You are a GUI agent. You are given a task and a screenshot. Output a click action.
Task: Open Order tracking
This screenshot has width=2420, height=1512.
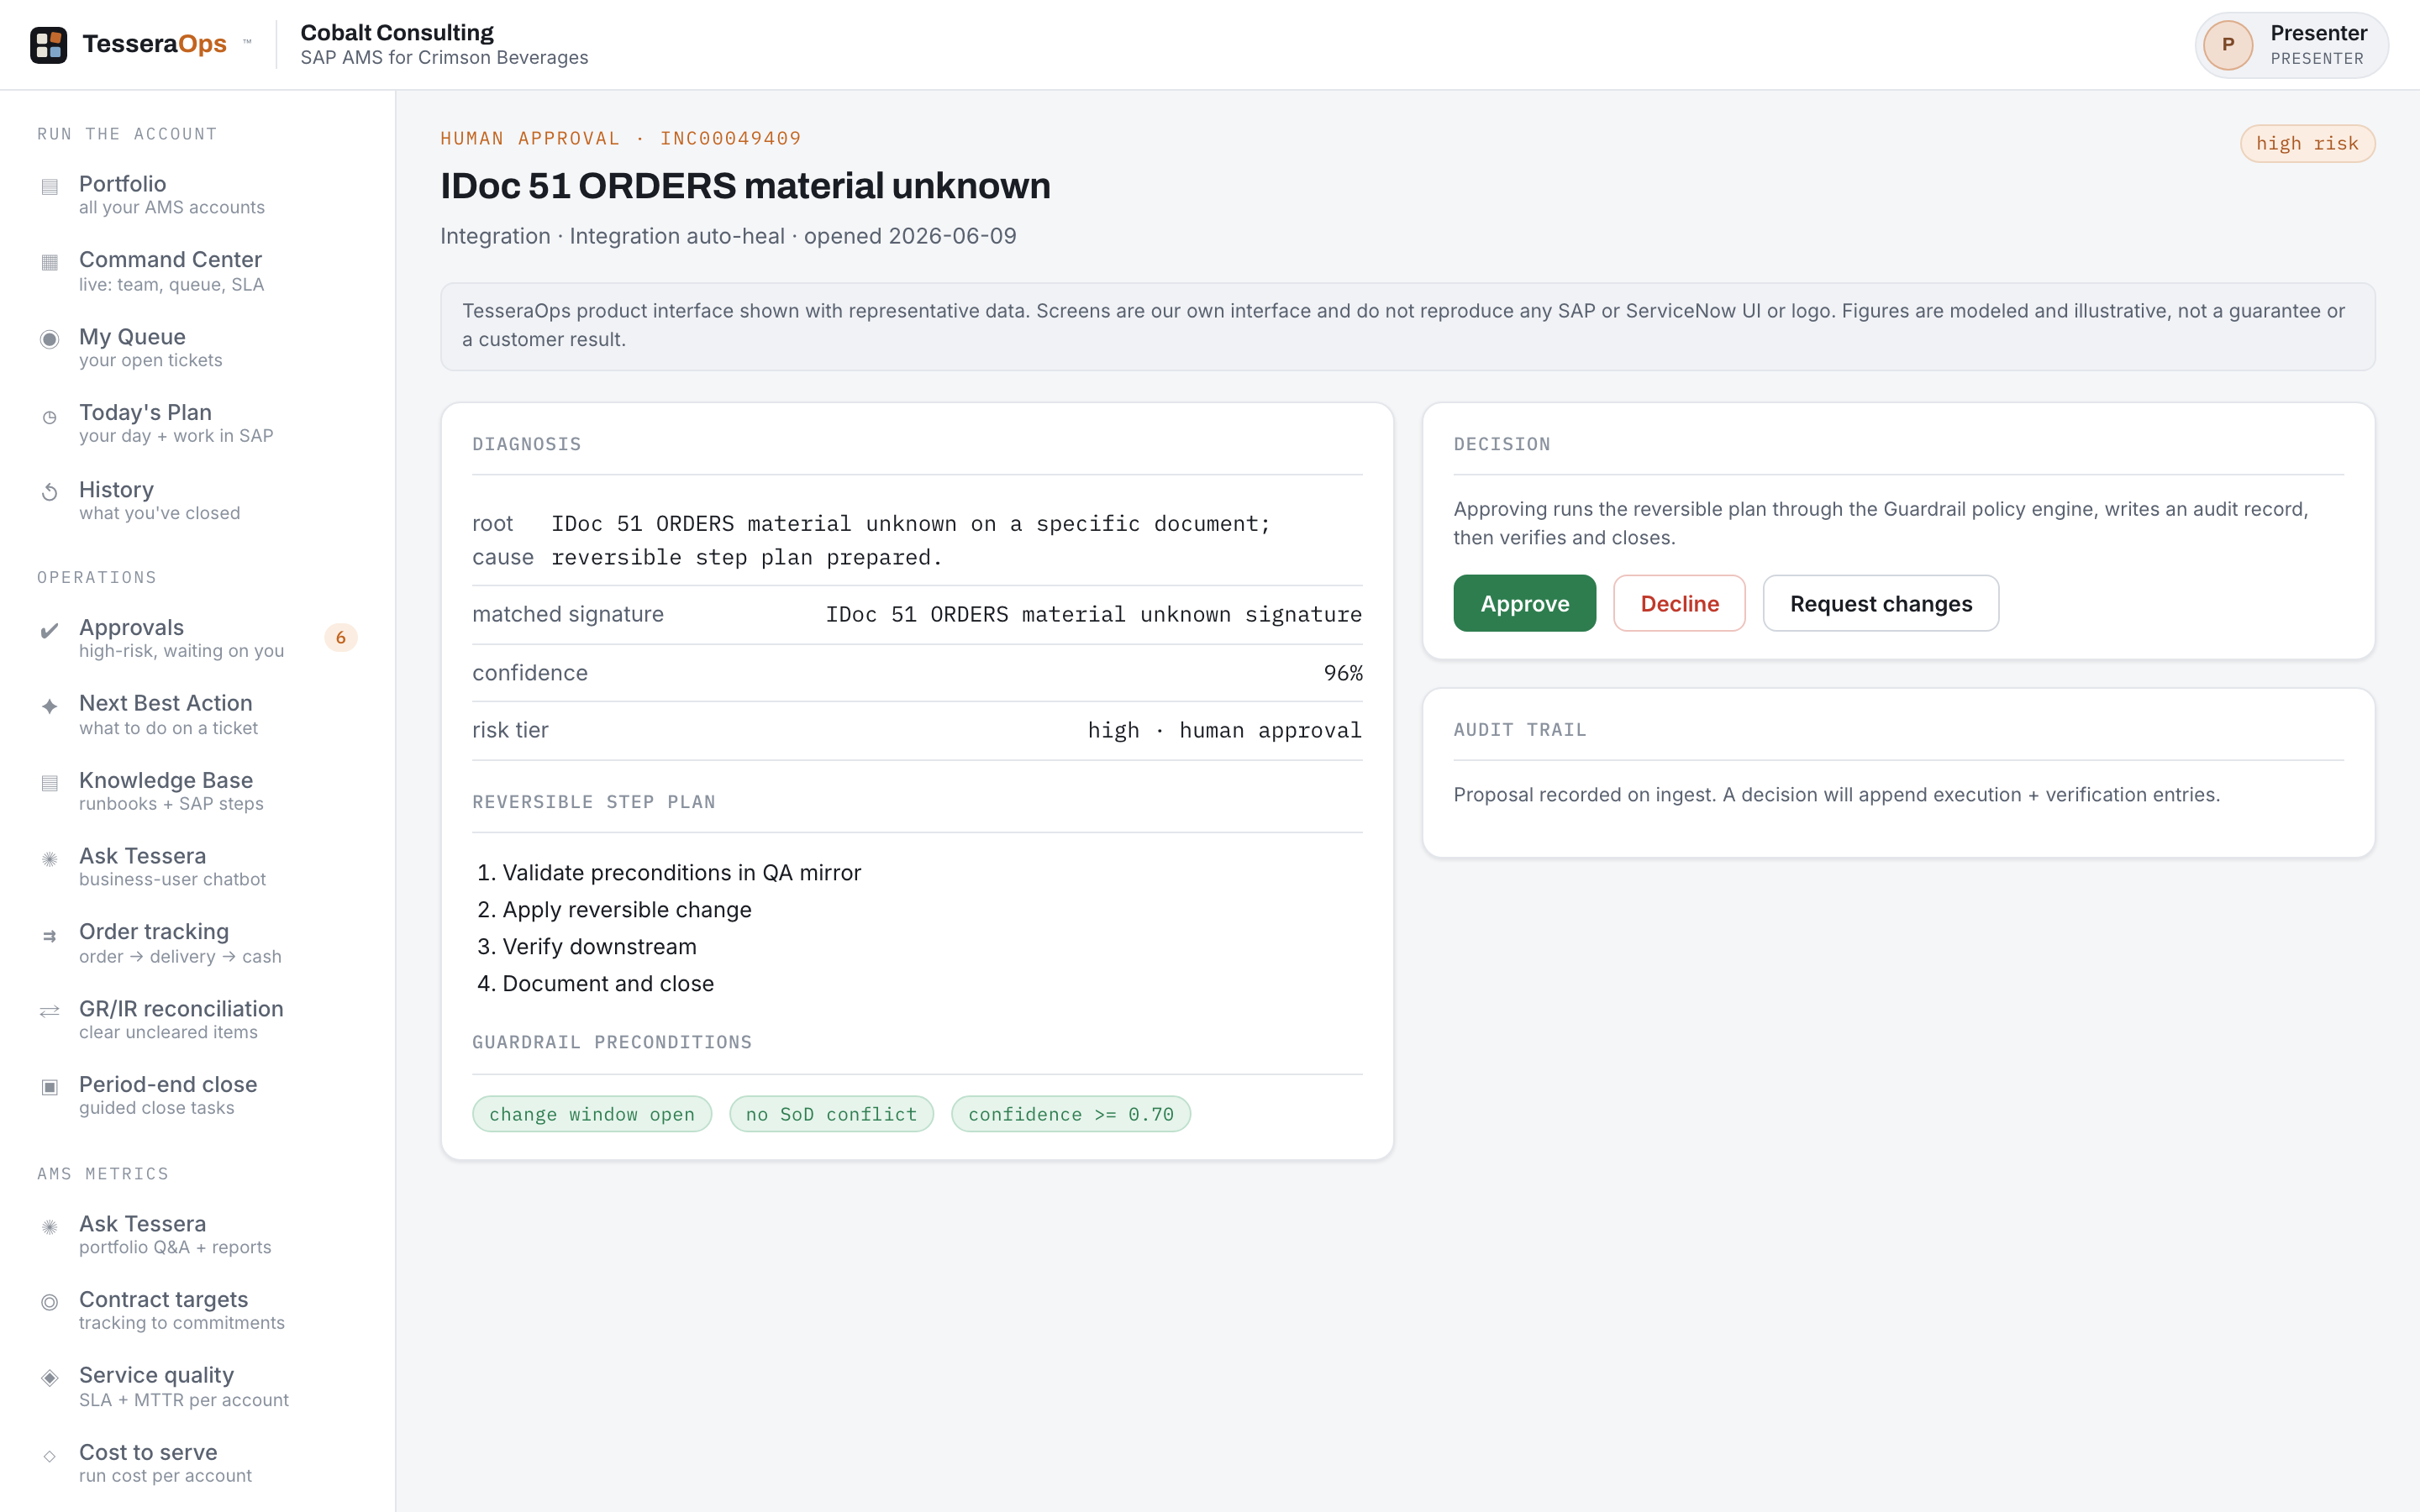click(x=197, y=943)
